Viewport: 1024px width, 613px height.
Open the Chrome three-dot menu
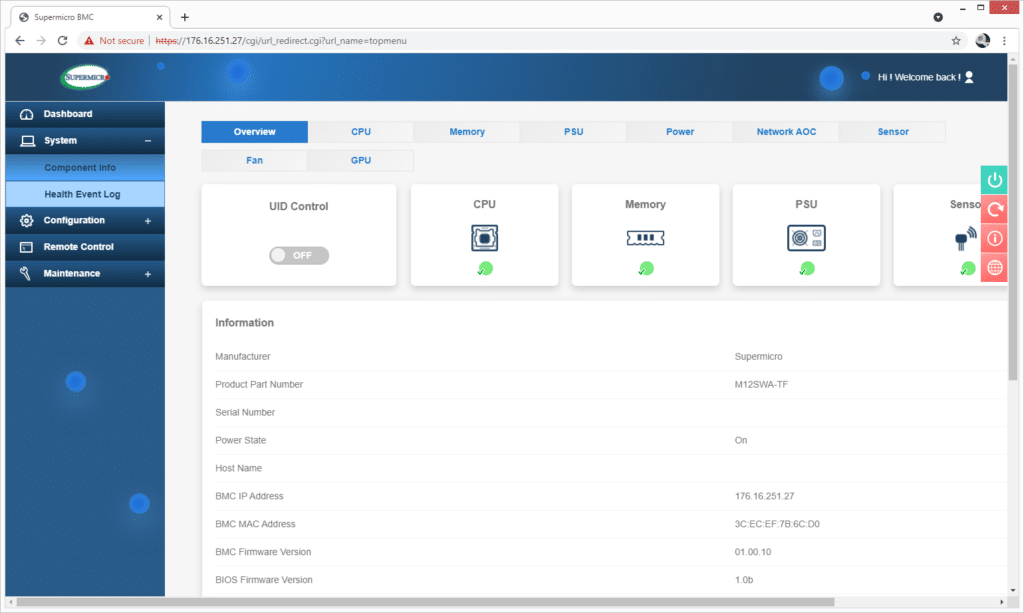pyautogui.click(x=1004, y=40)
